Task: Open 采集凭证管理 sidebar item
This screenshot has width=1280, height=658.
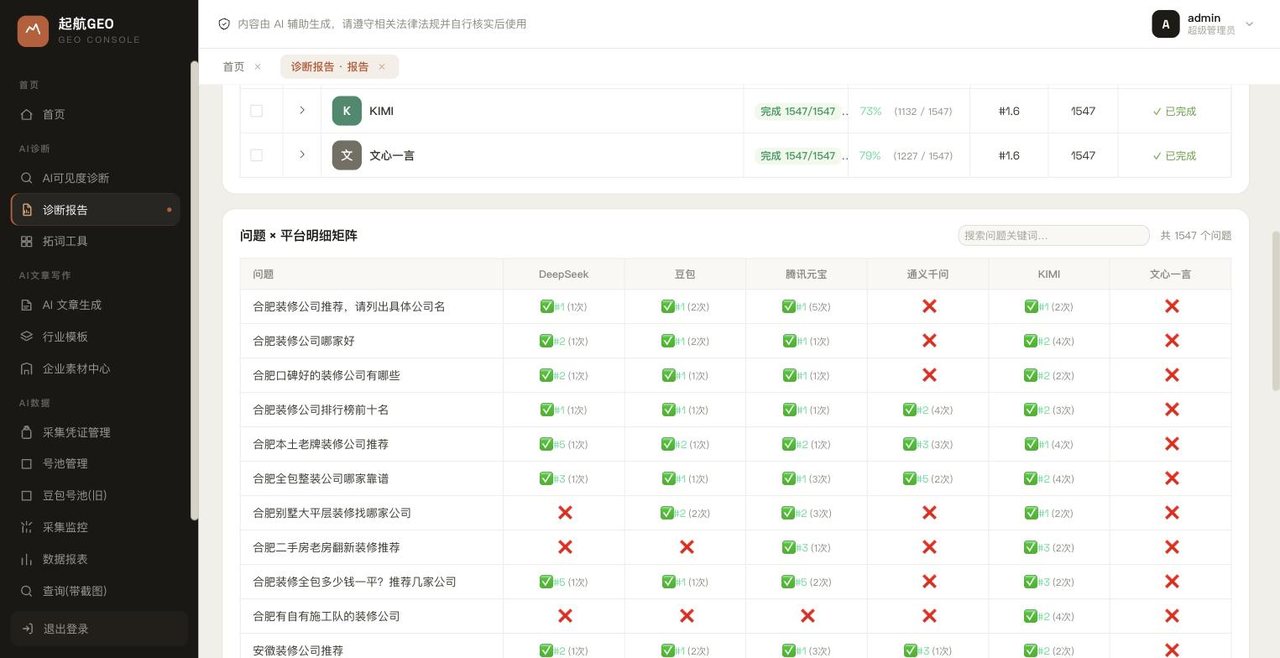Action: [95, 432]
